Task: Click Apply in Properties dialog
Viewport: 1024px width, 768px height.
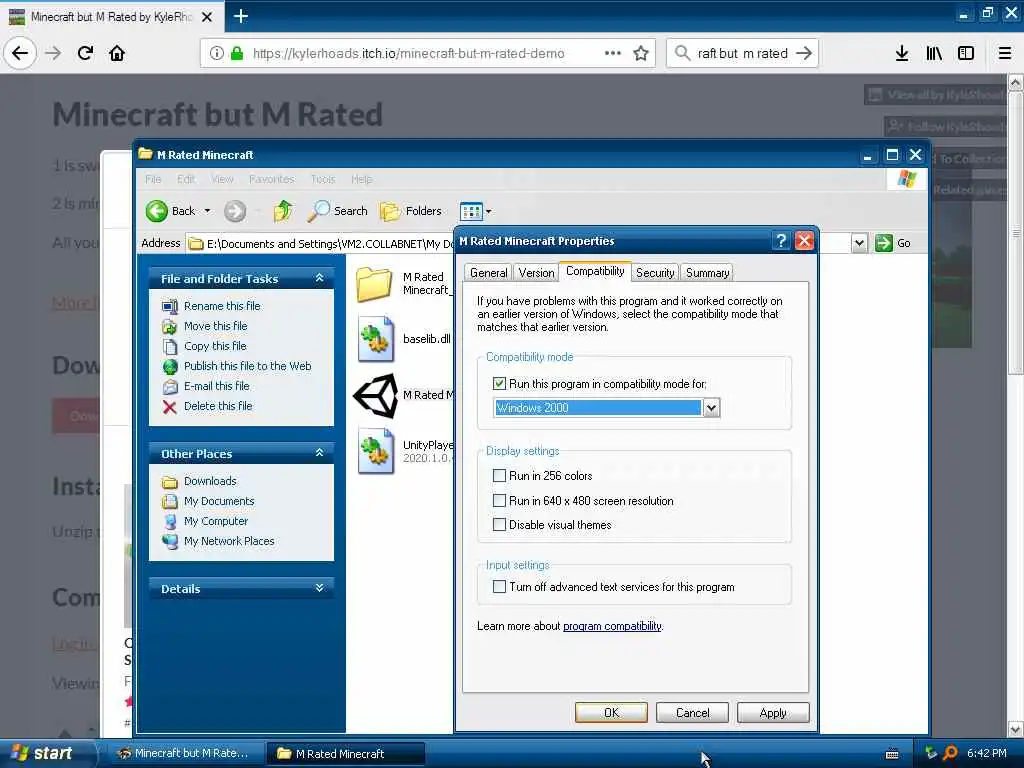Action: (773, 712)
